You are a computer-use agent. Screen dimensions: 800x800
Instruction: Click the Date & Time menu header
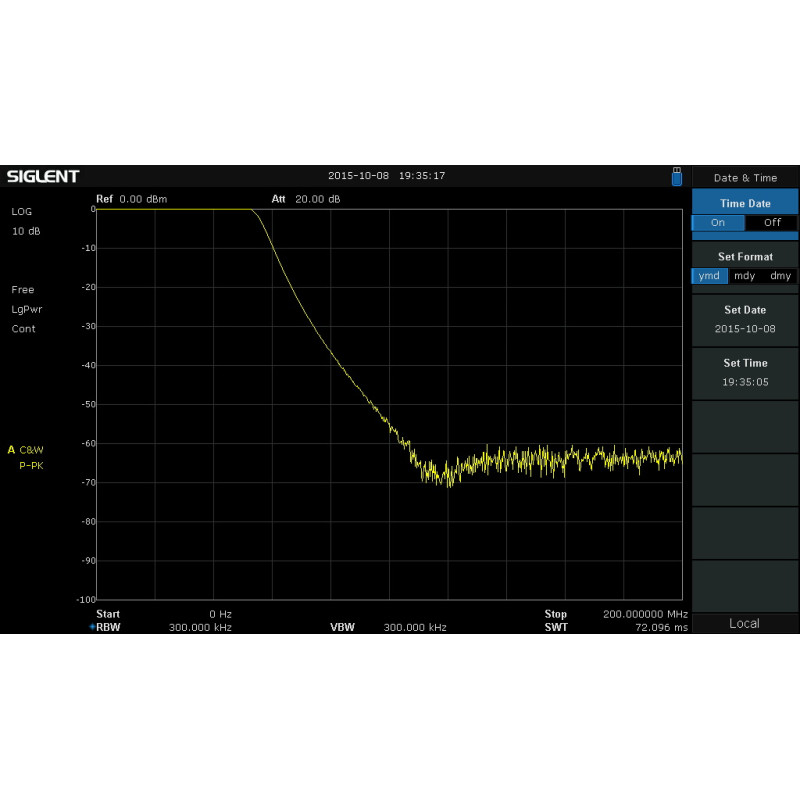tap(745, 177)
